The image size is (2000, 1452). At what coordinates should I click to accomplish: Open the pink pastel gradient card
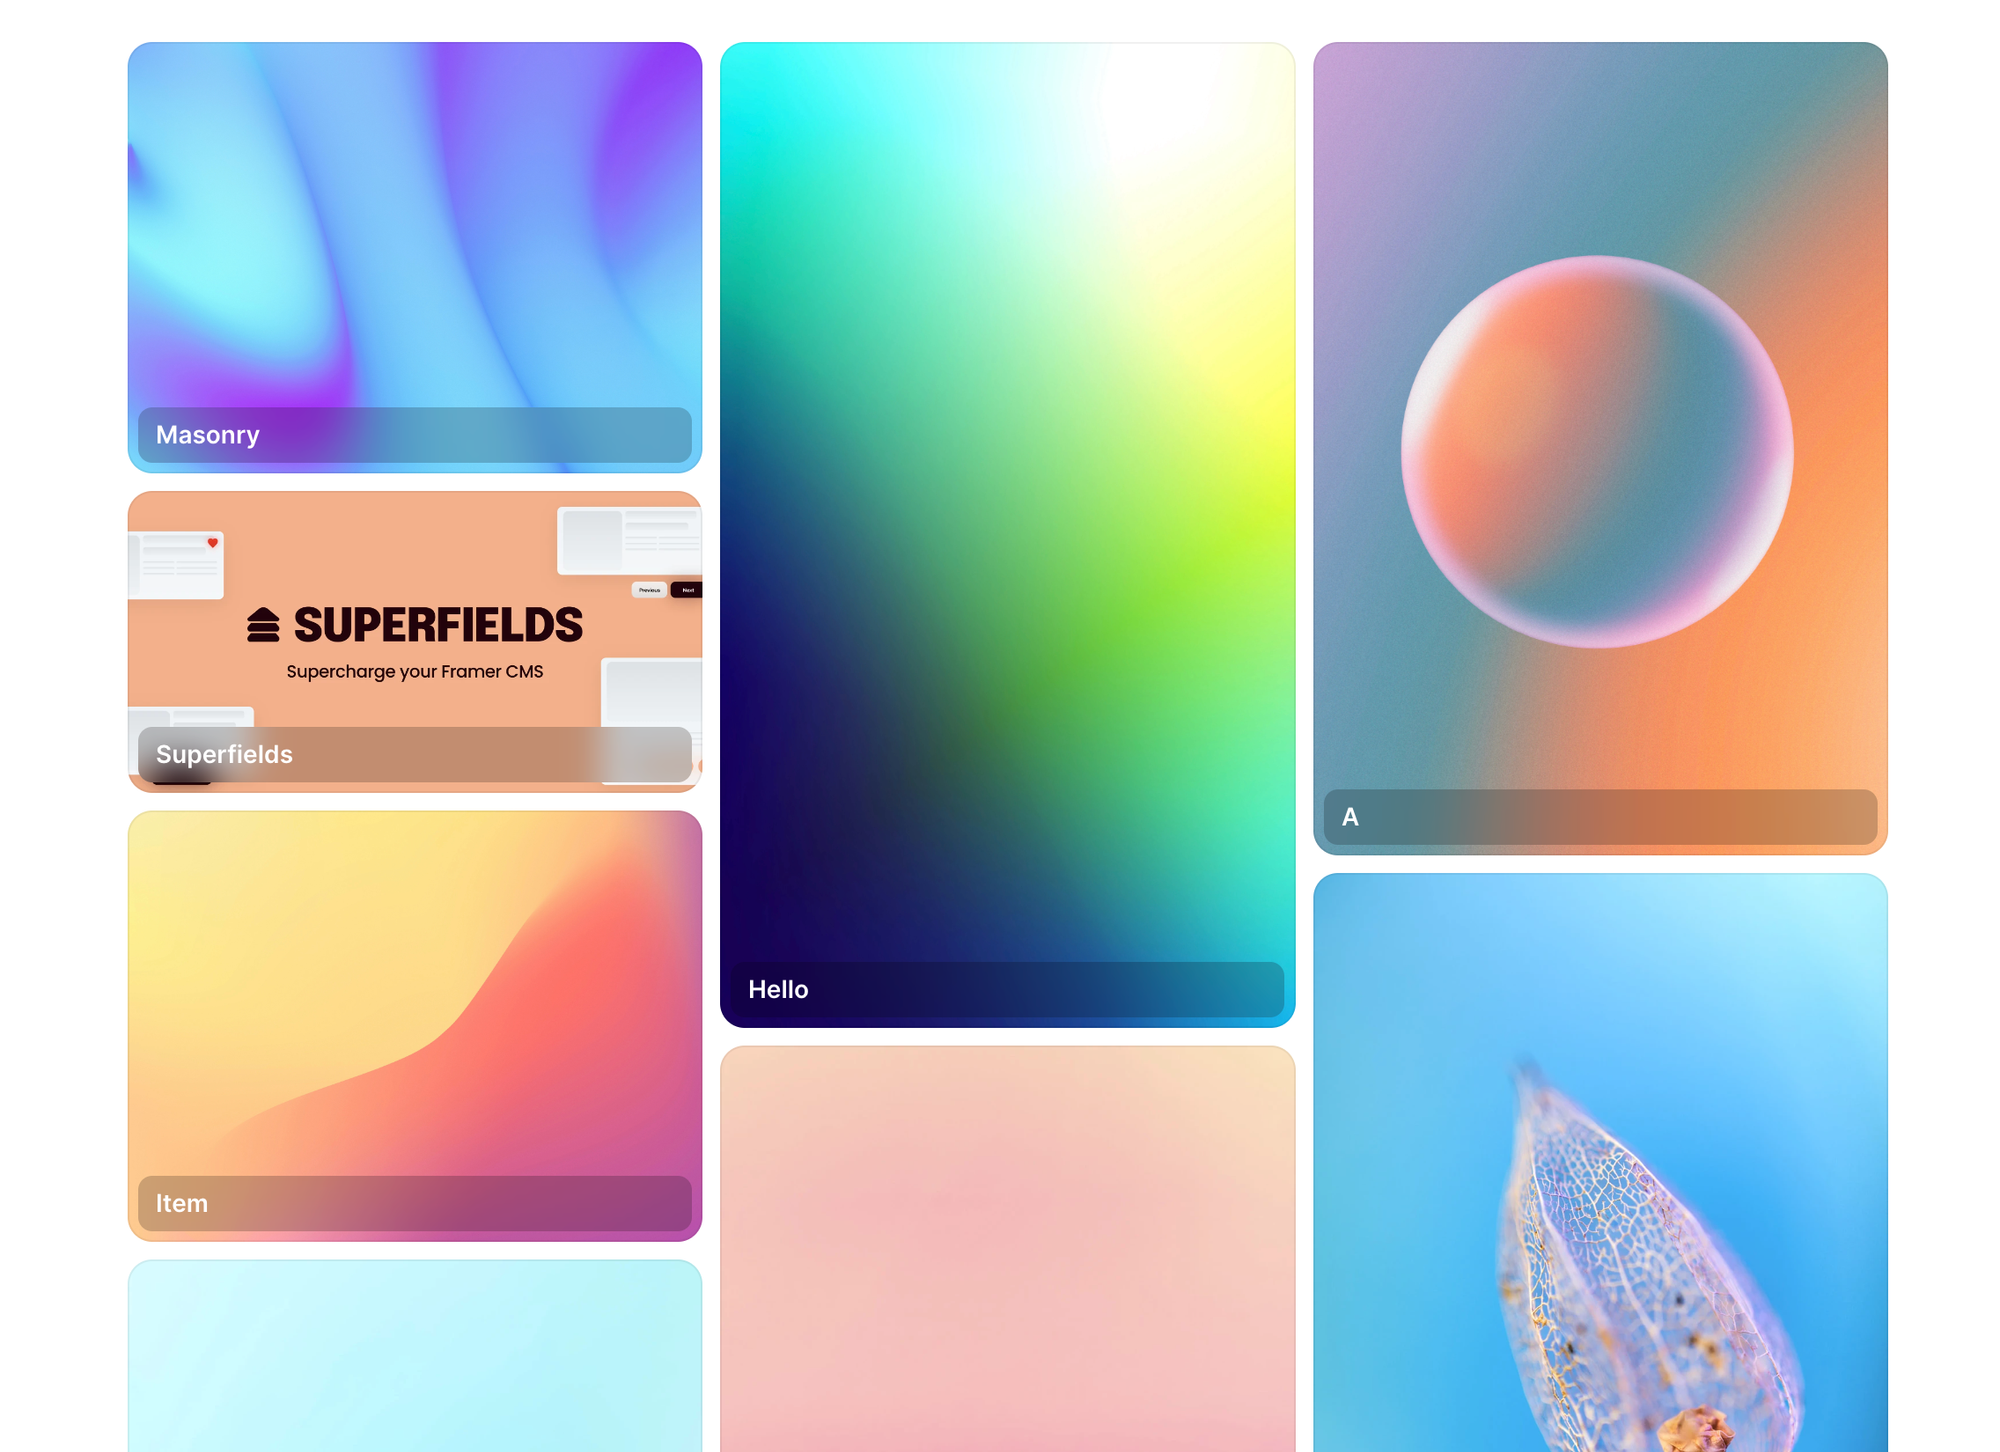(1007, 1249)
